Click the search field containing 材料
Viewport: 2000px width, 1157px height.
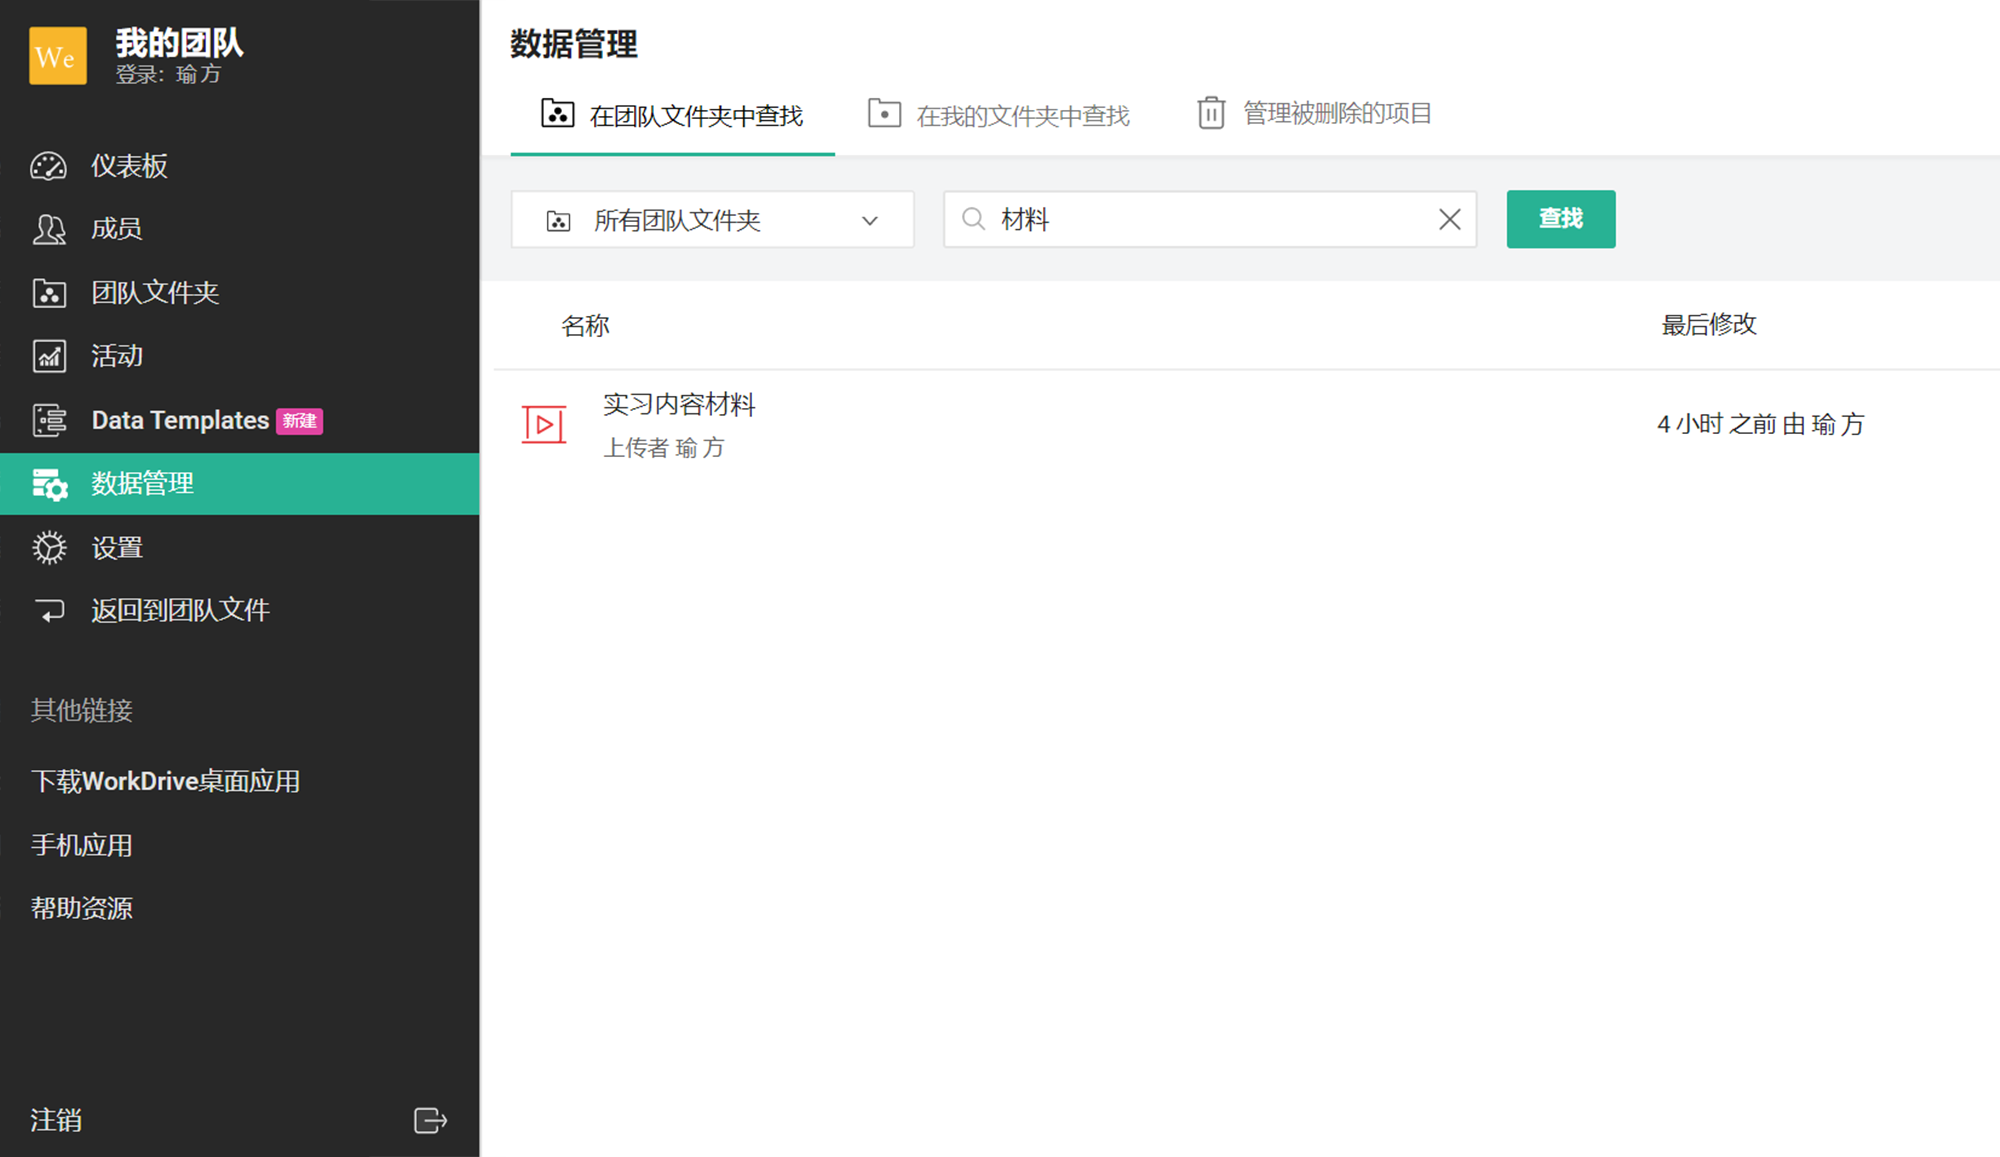1200,219
